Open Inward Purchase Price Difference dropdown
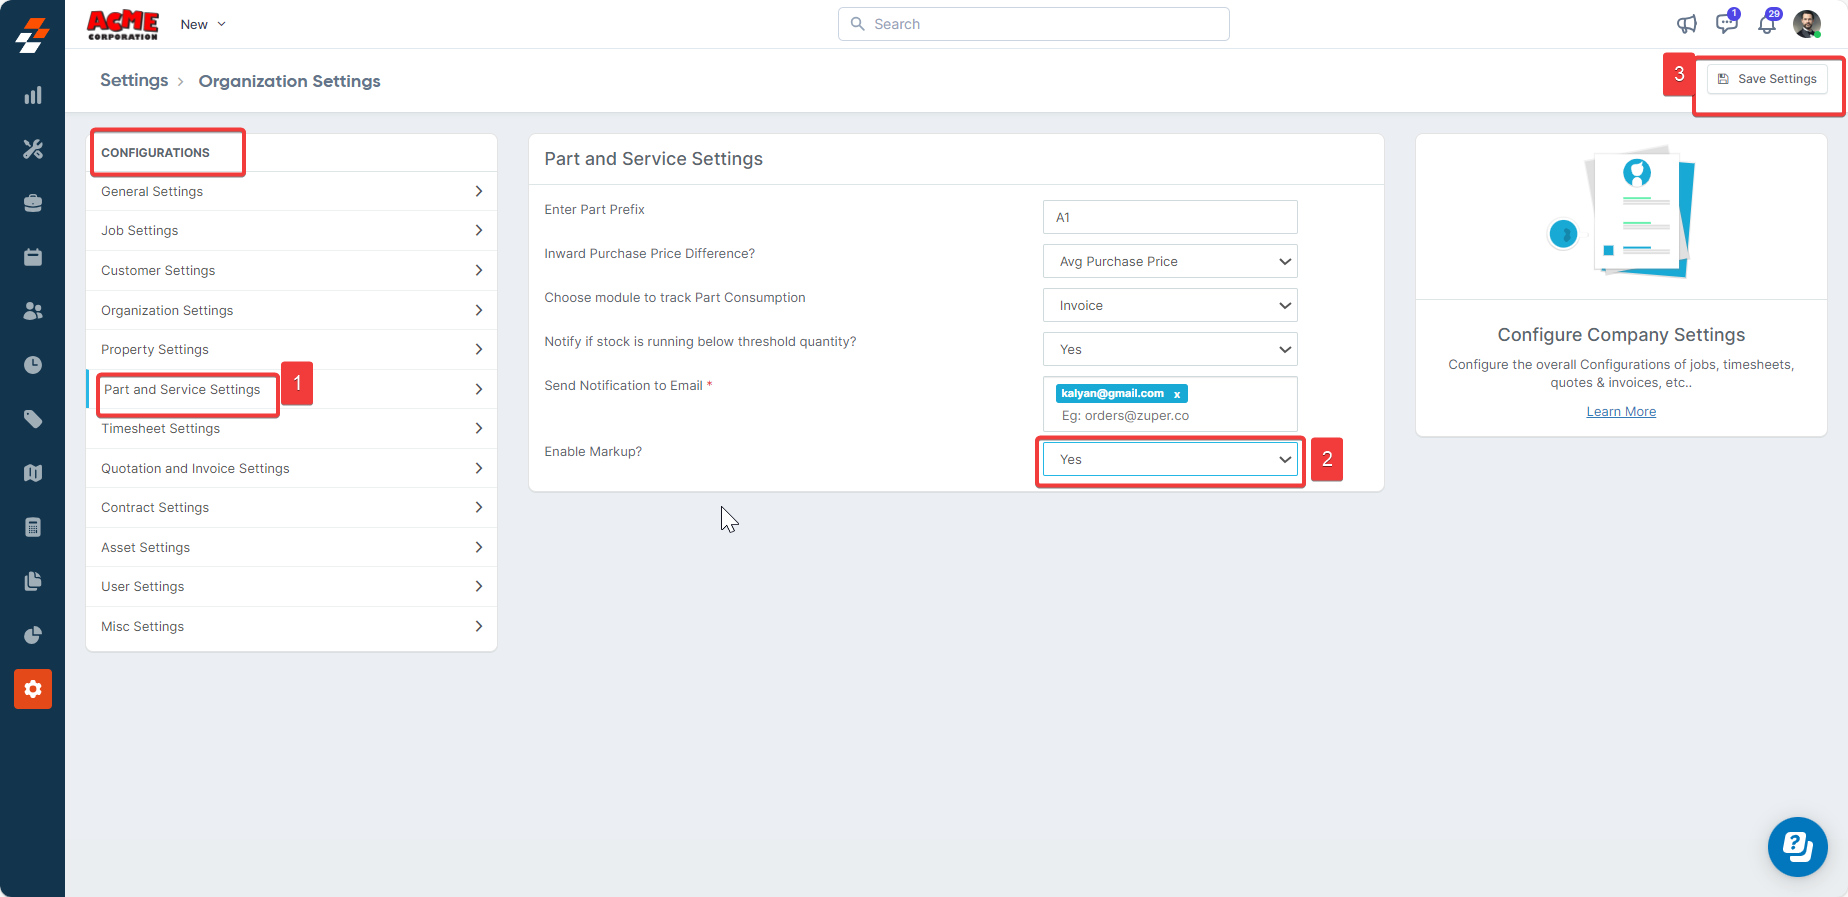 pos(1169,262)
